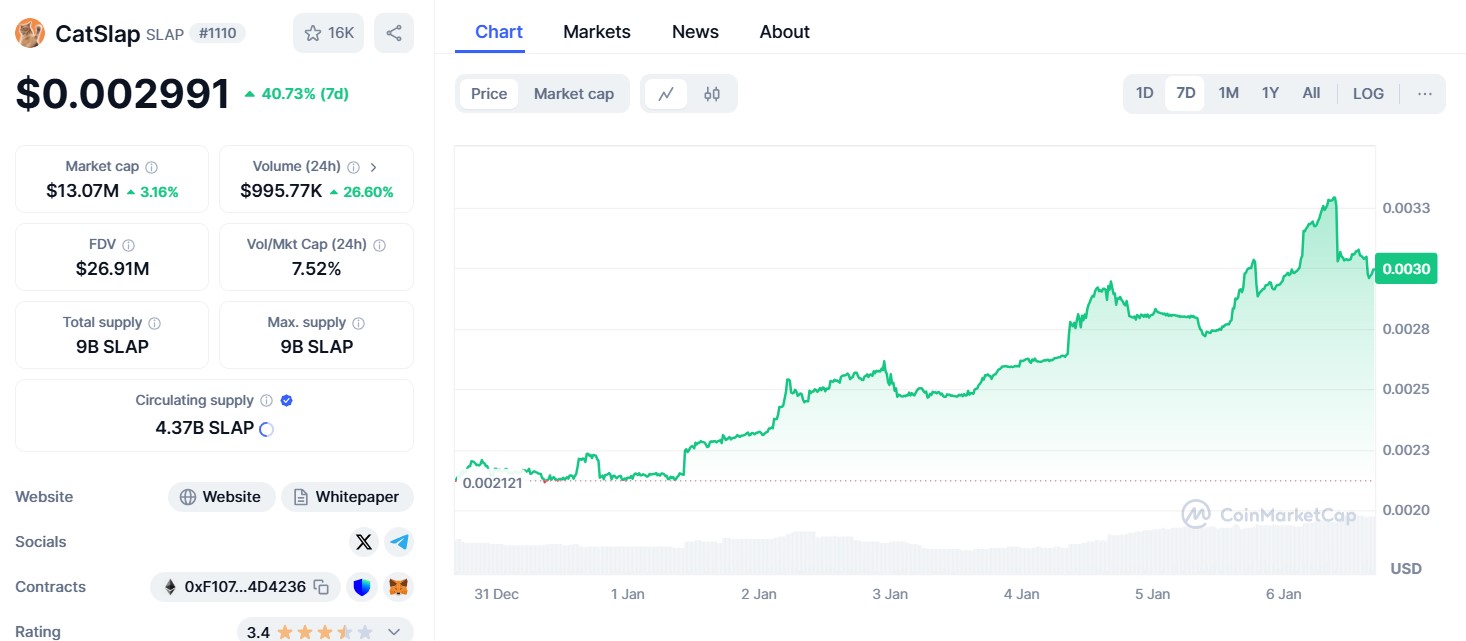Show Market cap info tooltip icon
1466x641 pixels.
point(151,167)
